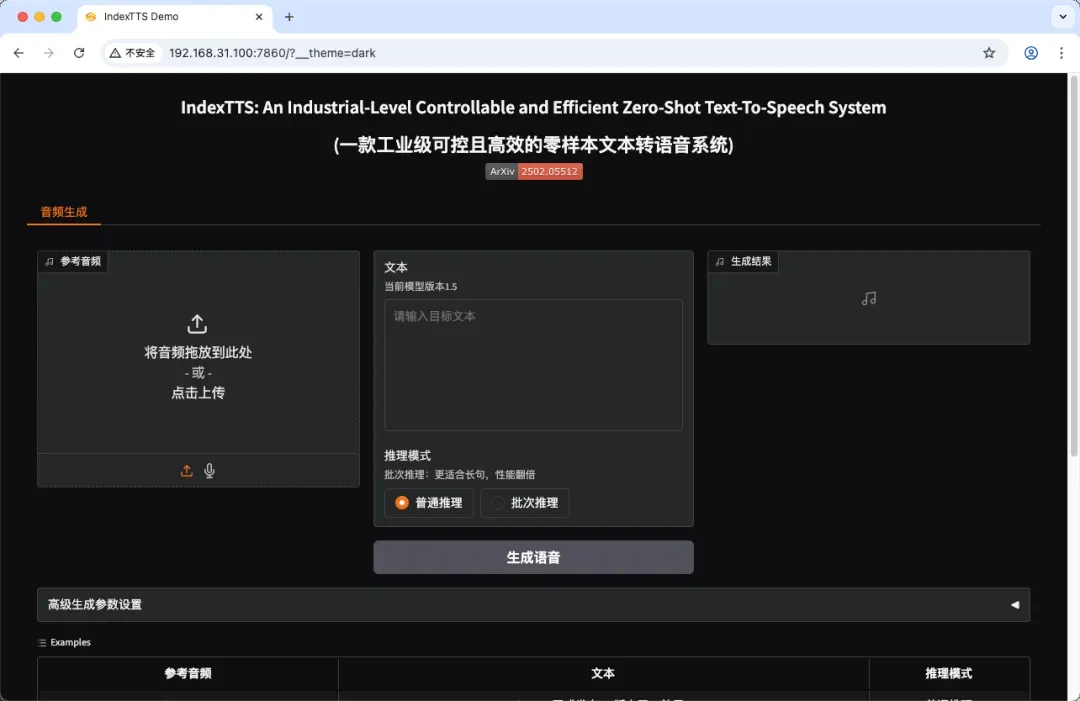Click the upload icon below reference audio
This screenshot has width=1080, height=701.
[187, 471]
